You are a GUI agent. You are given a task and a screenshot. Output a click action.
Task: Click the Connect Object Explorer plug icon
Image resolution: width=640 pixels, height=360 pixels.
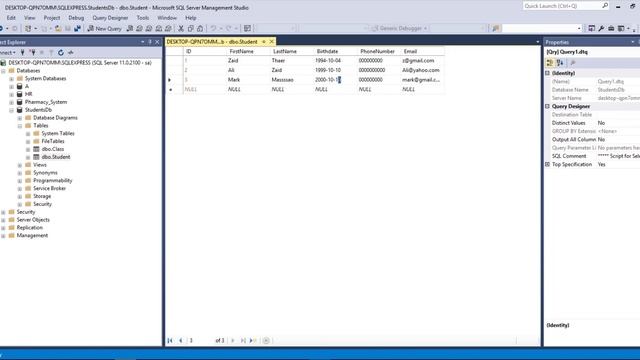22,53
